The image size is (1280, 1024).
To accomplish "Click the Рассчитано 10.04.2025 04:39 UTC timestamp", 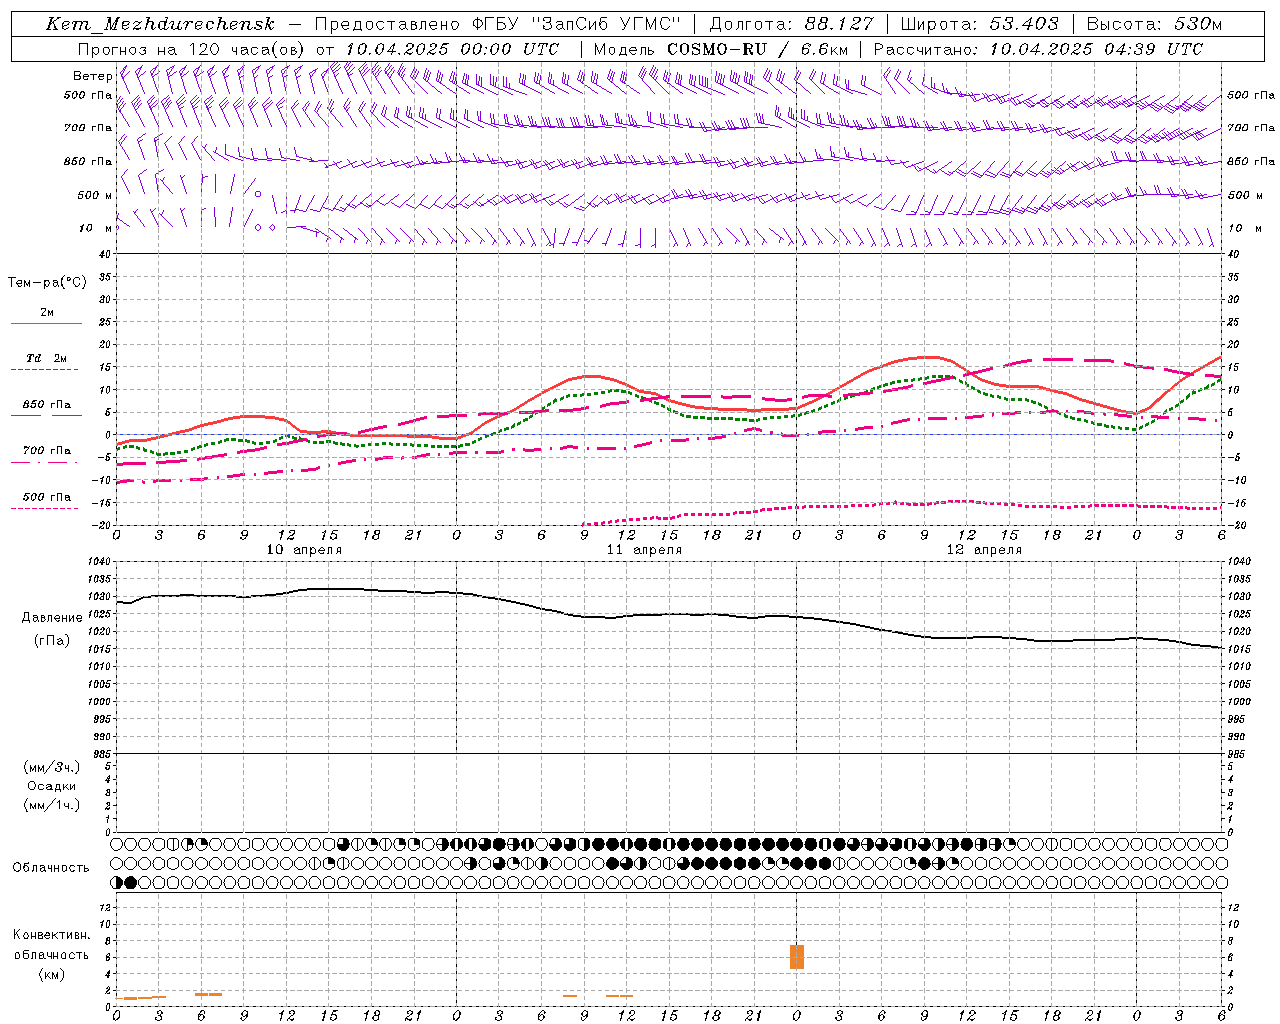I will click(x=1038, y=49).
